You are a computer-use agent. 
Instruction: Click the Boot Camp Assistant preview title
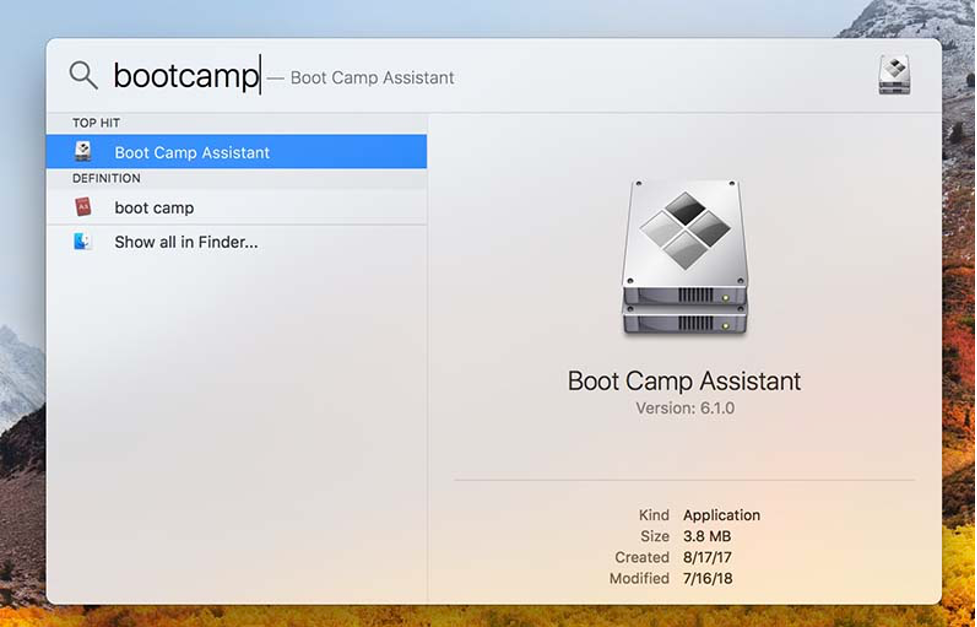tap(684, 381)
